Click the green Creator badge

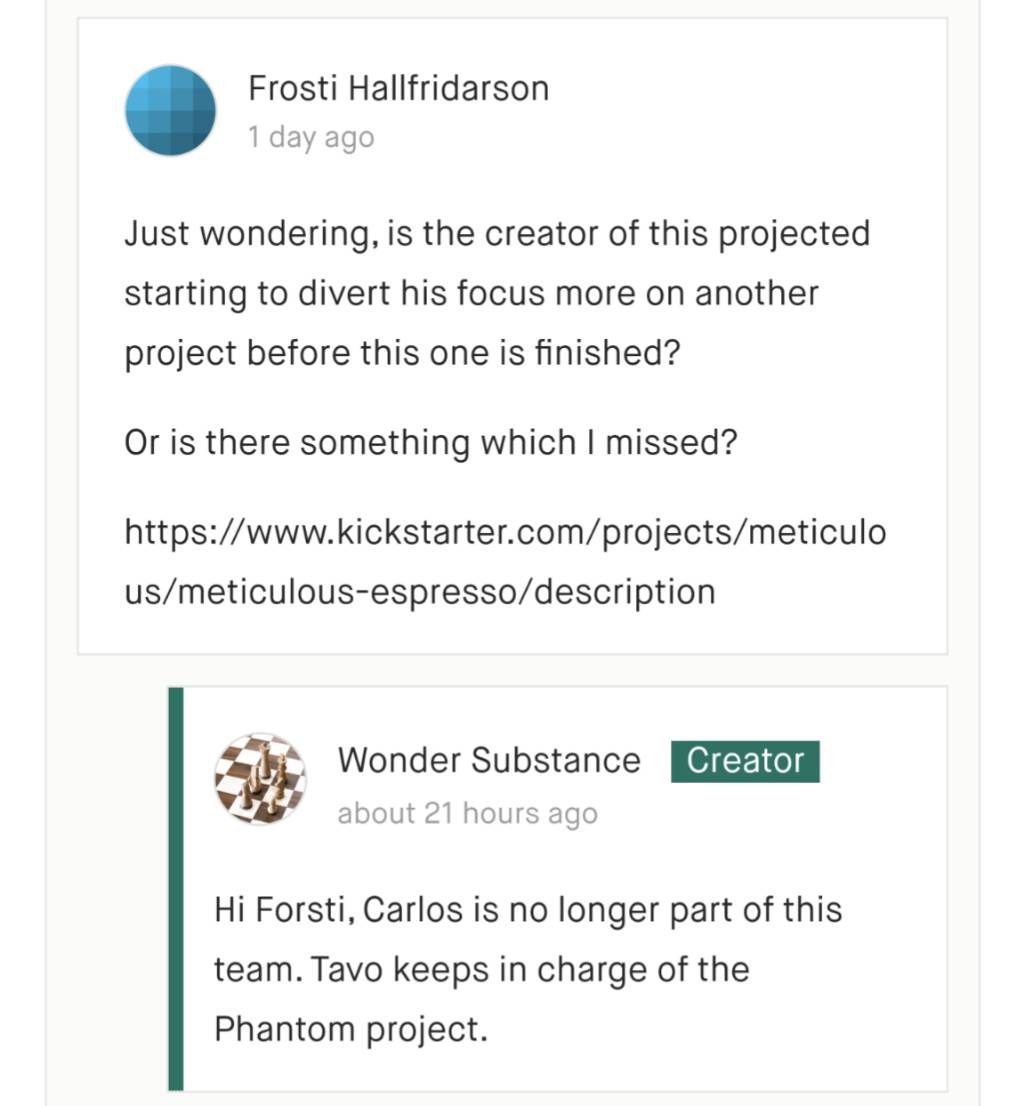[x=745, y=761]
